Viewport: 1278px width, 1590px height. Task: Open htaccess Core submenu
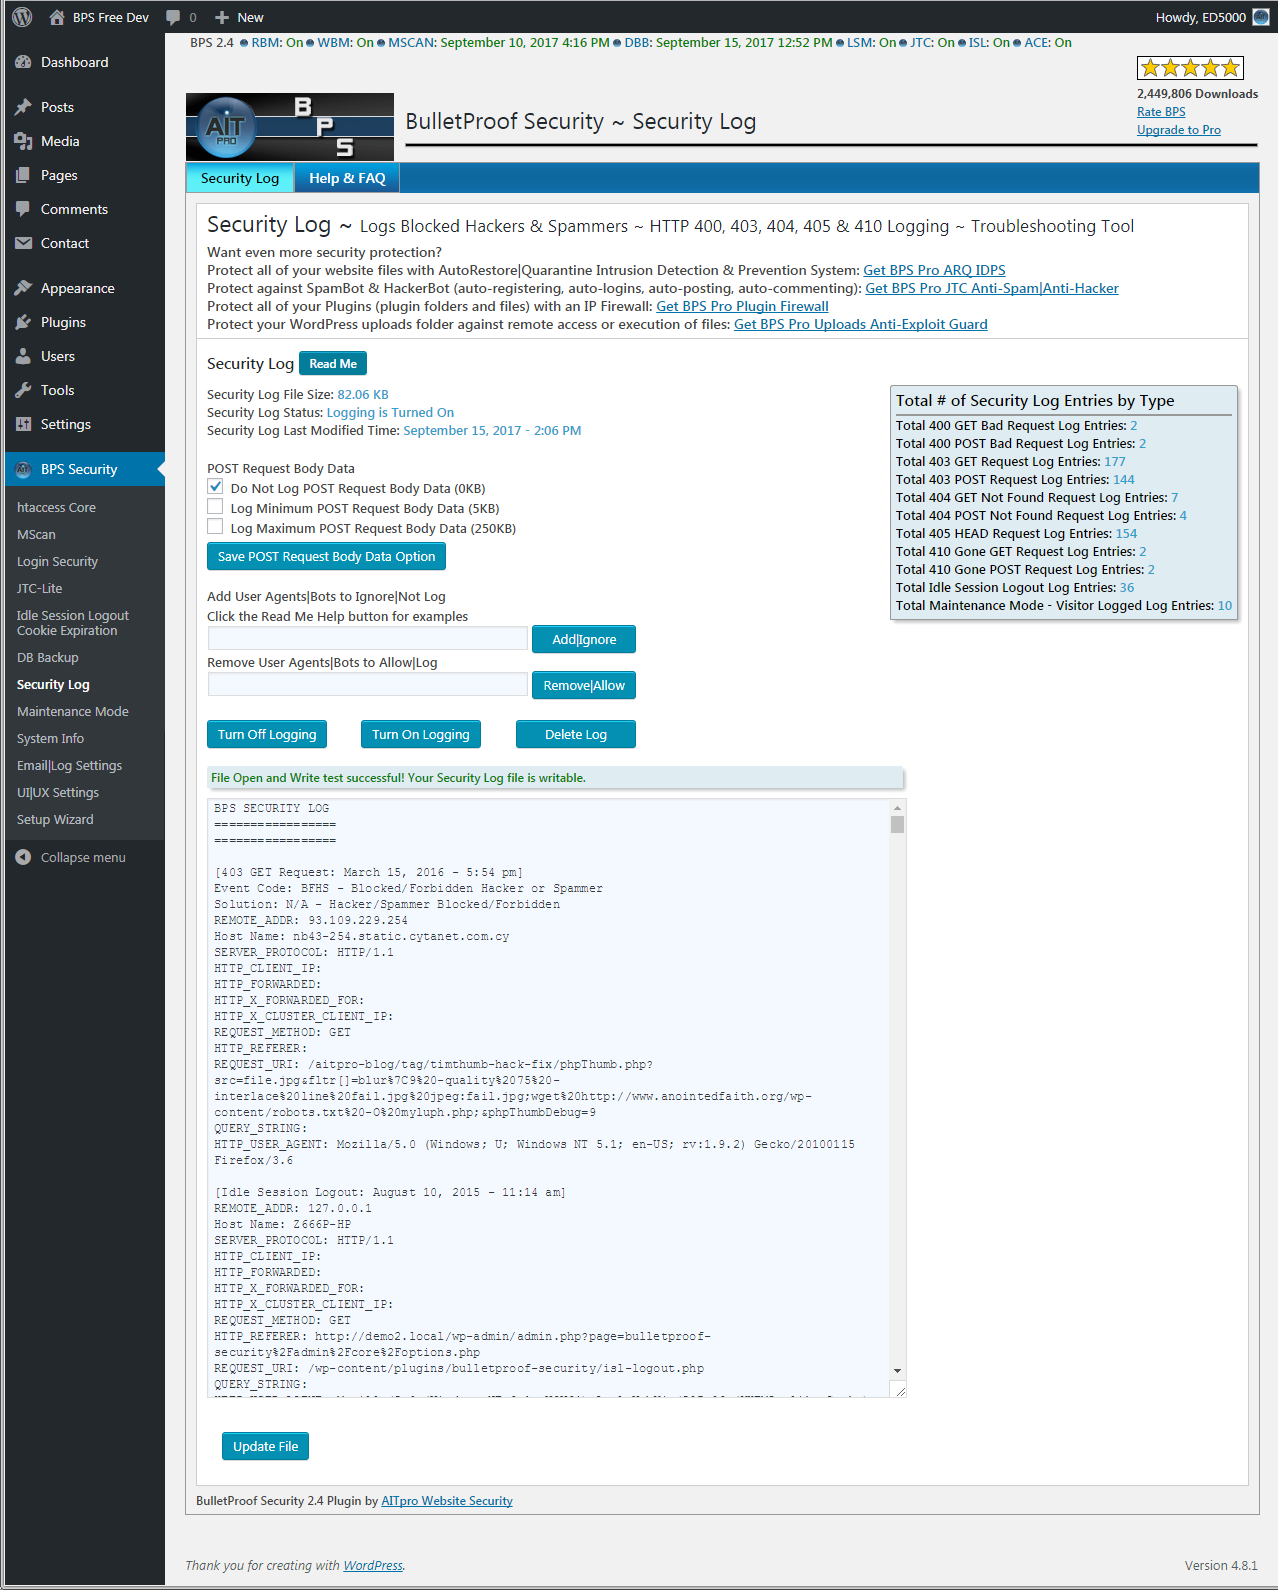(x=56, y=507)
